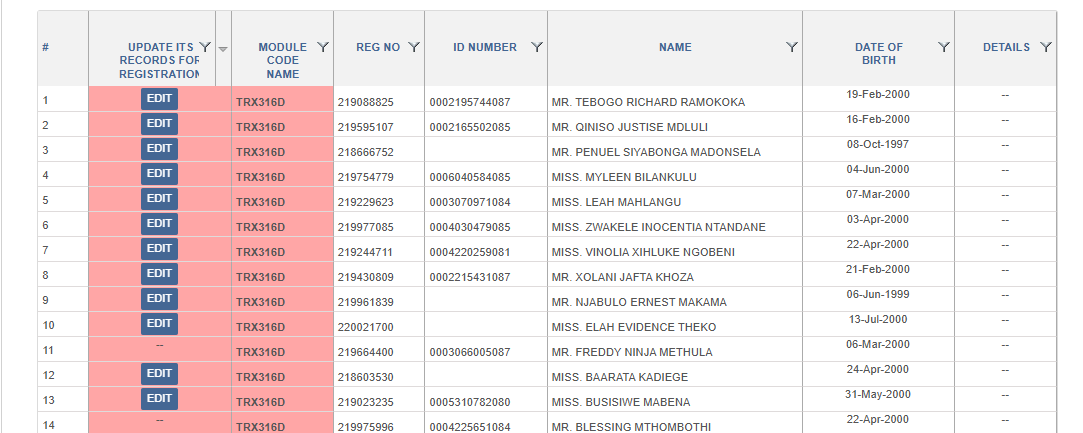
Task: Select reg number 219664400 cell
Action: [379, 349]
